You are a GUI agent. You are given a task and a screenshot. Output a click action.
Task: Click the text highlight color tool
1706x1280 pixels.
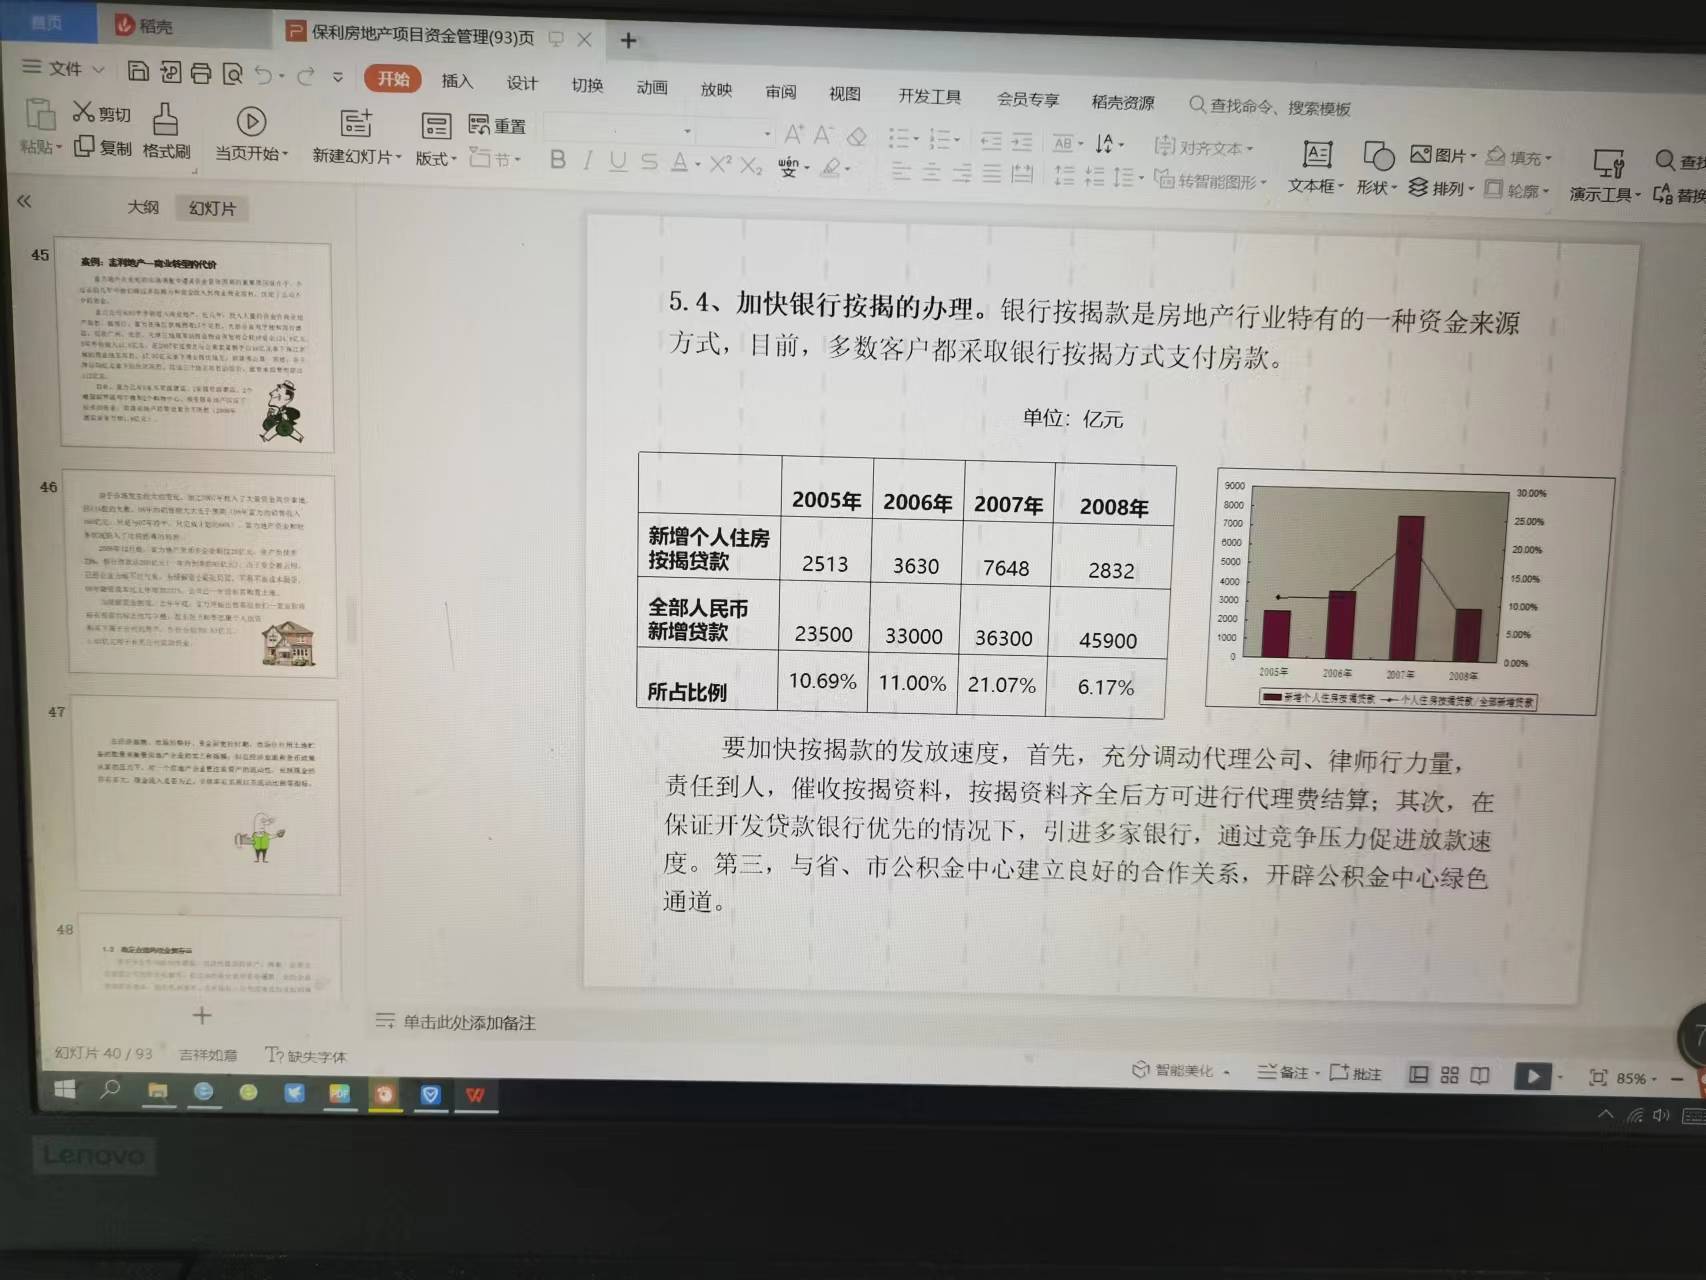[x=830, y=168]
